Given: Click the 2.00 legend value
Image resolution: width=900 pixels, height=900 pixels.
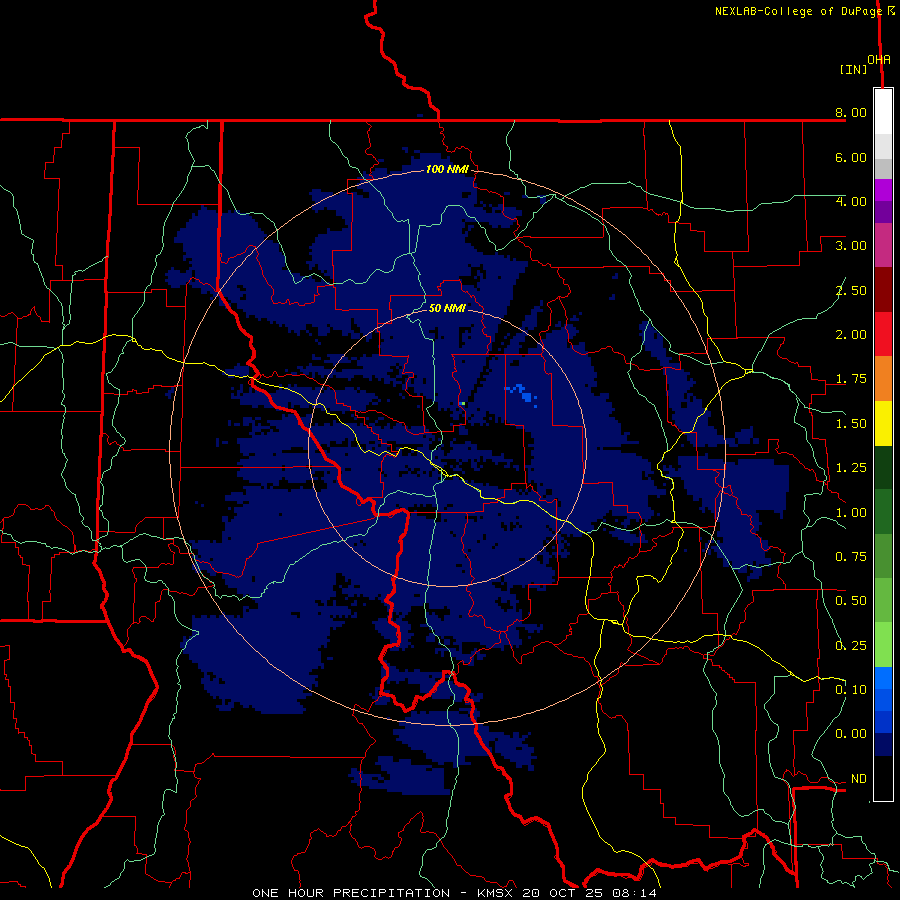Looking at the screenshot, I should tap(851, 335).
